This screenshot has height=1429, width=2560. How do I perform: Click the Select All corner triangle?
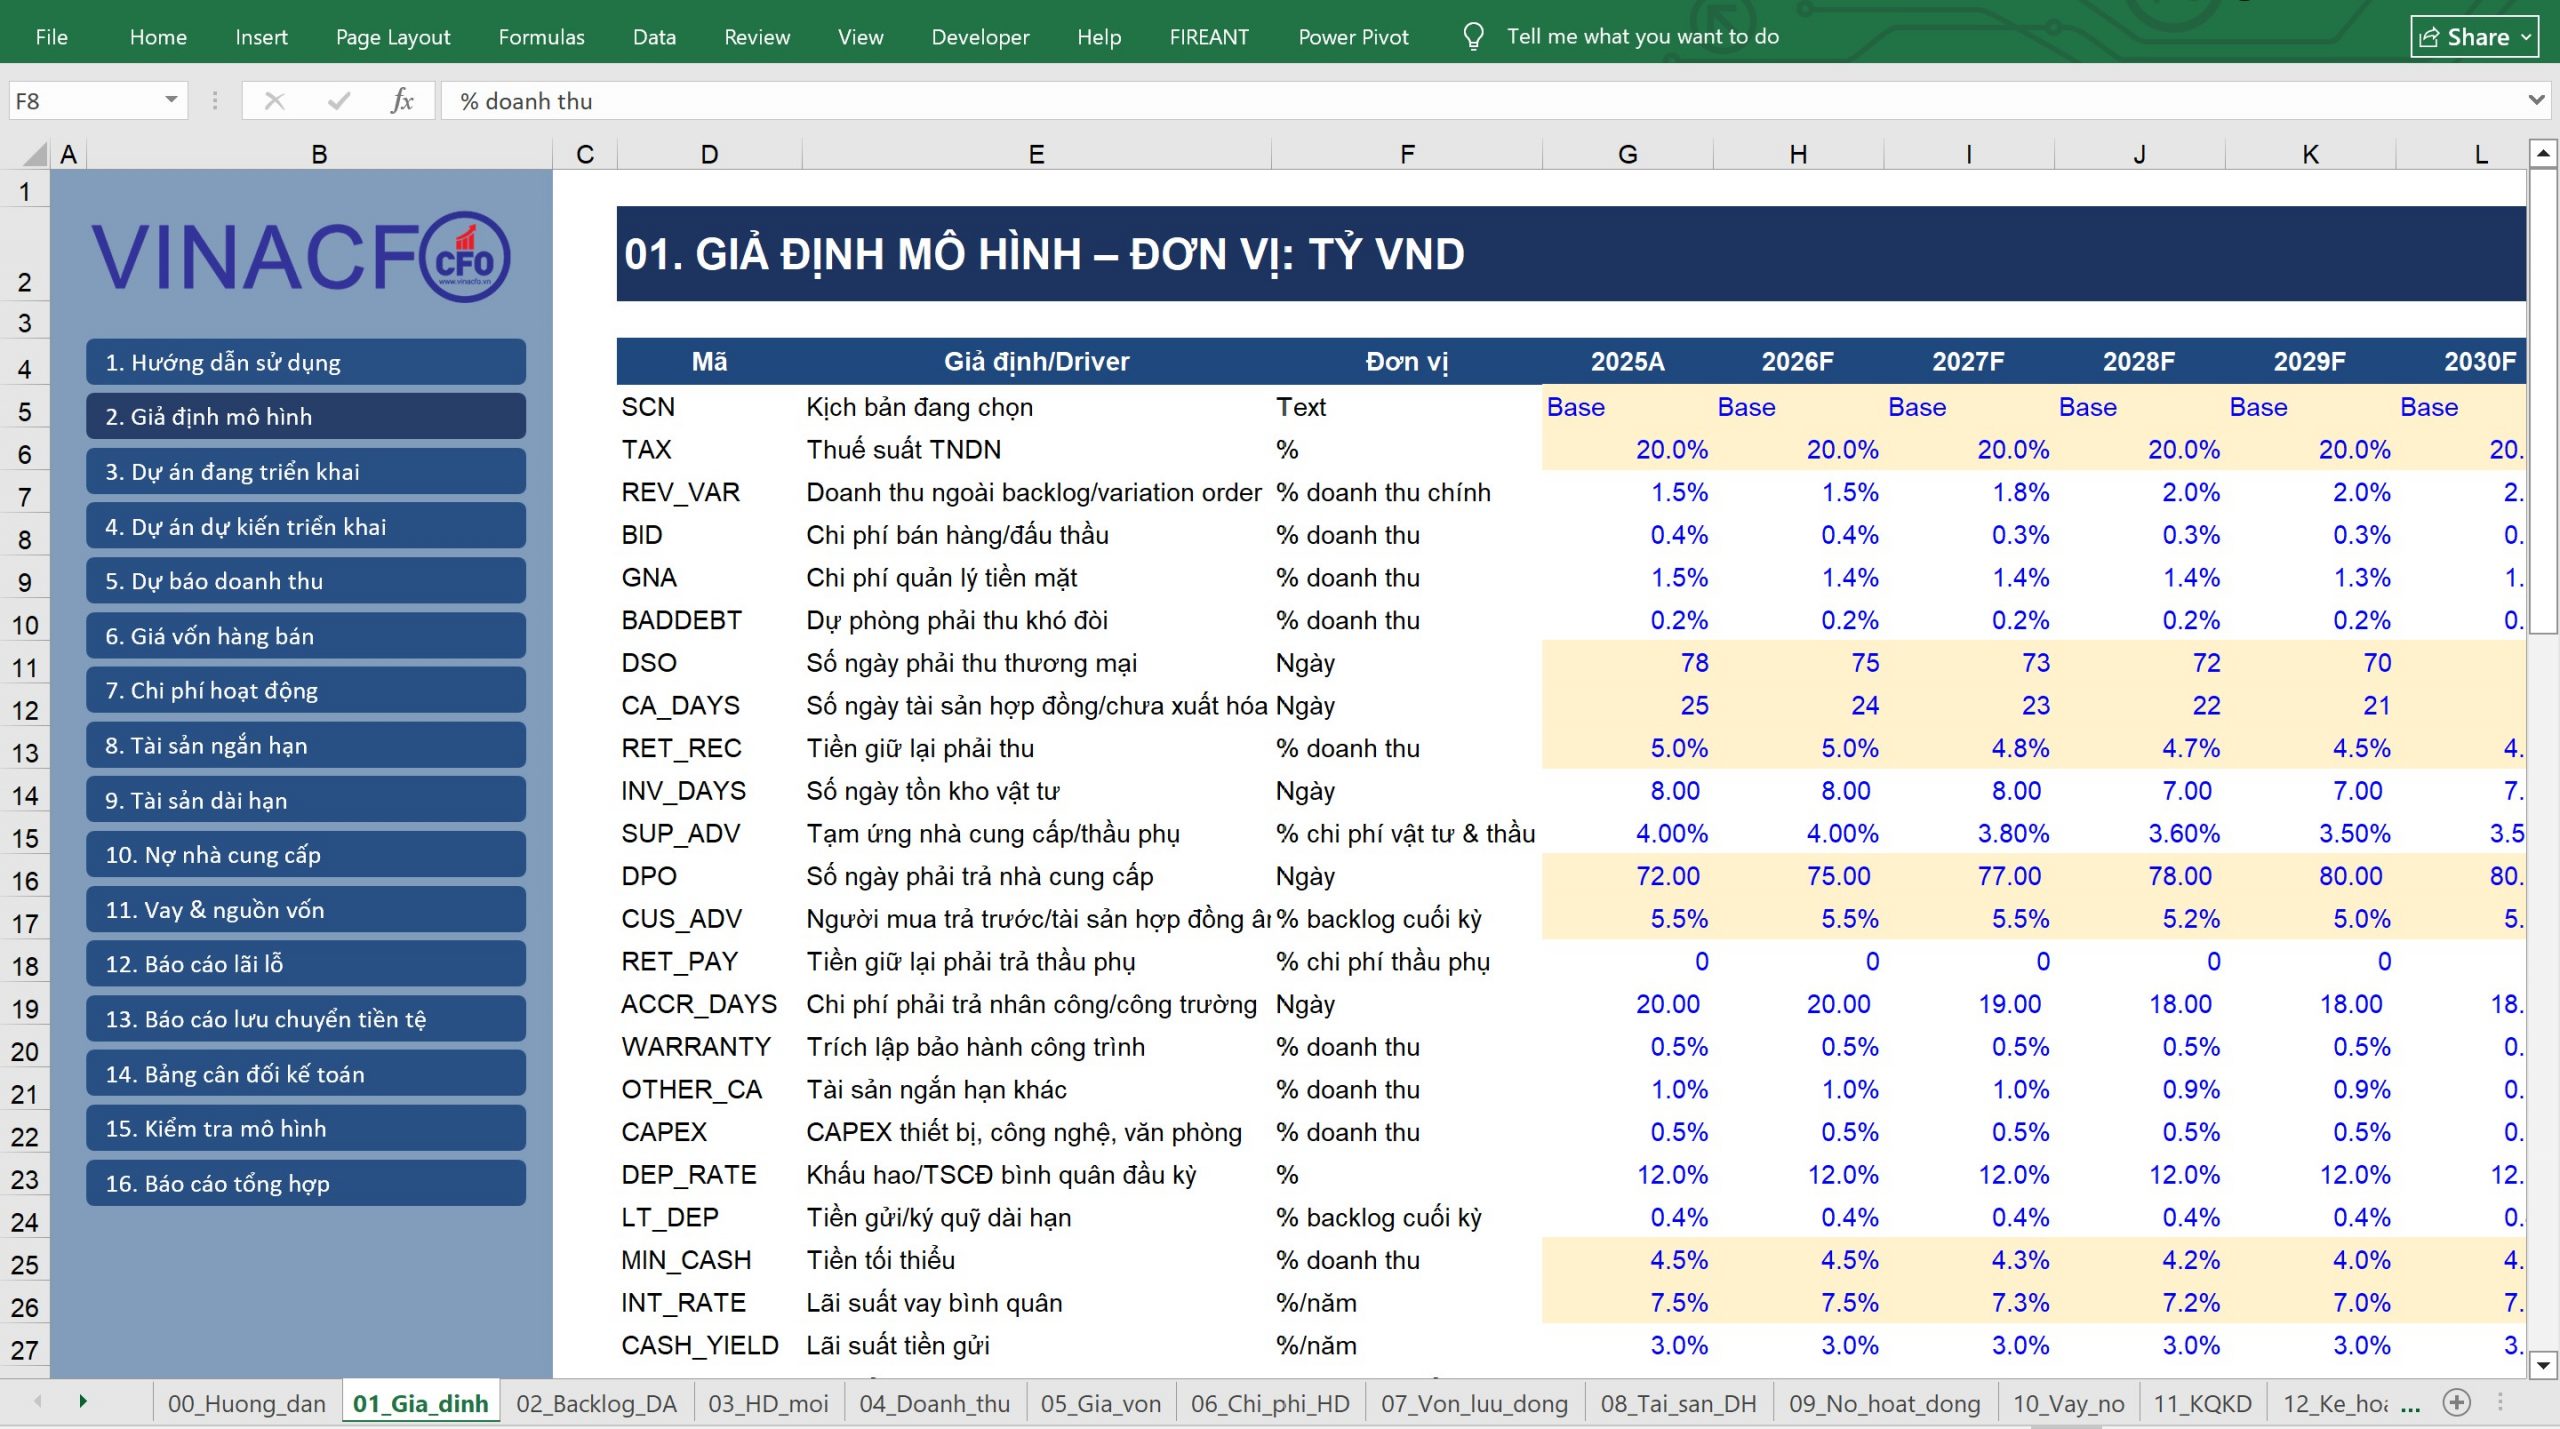coord(35,154)
